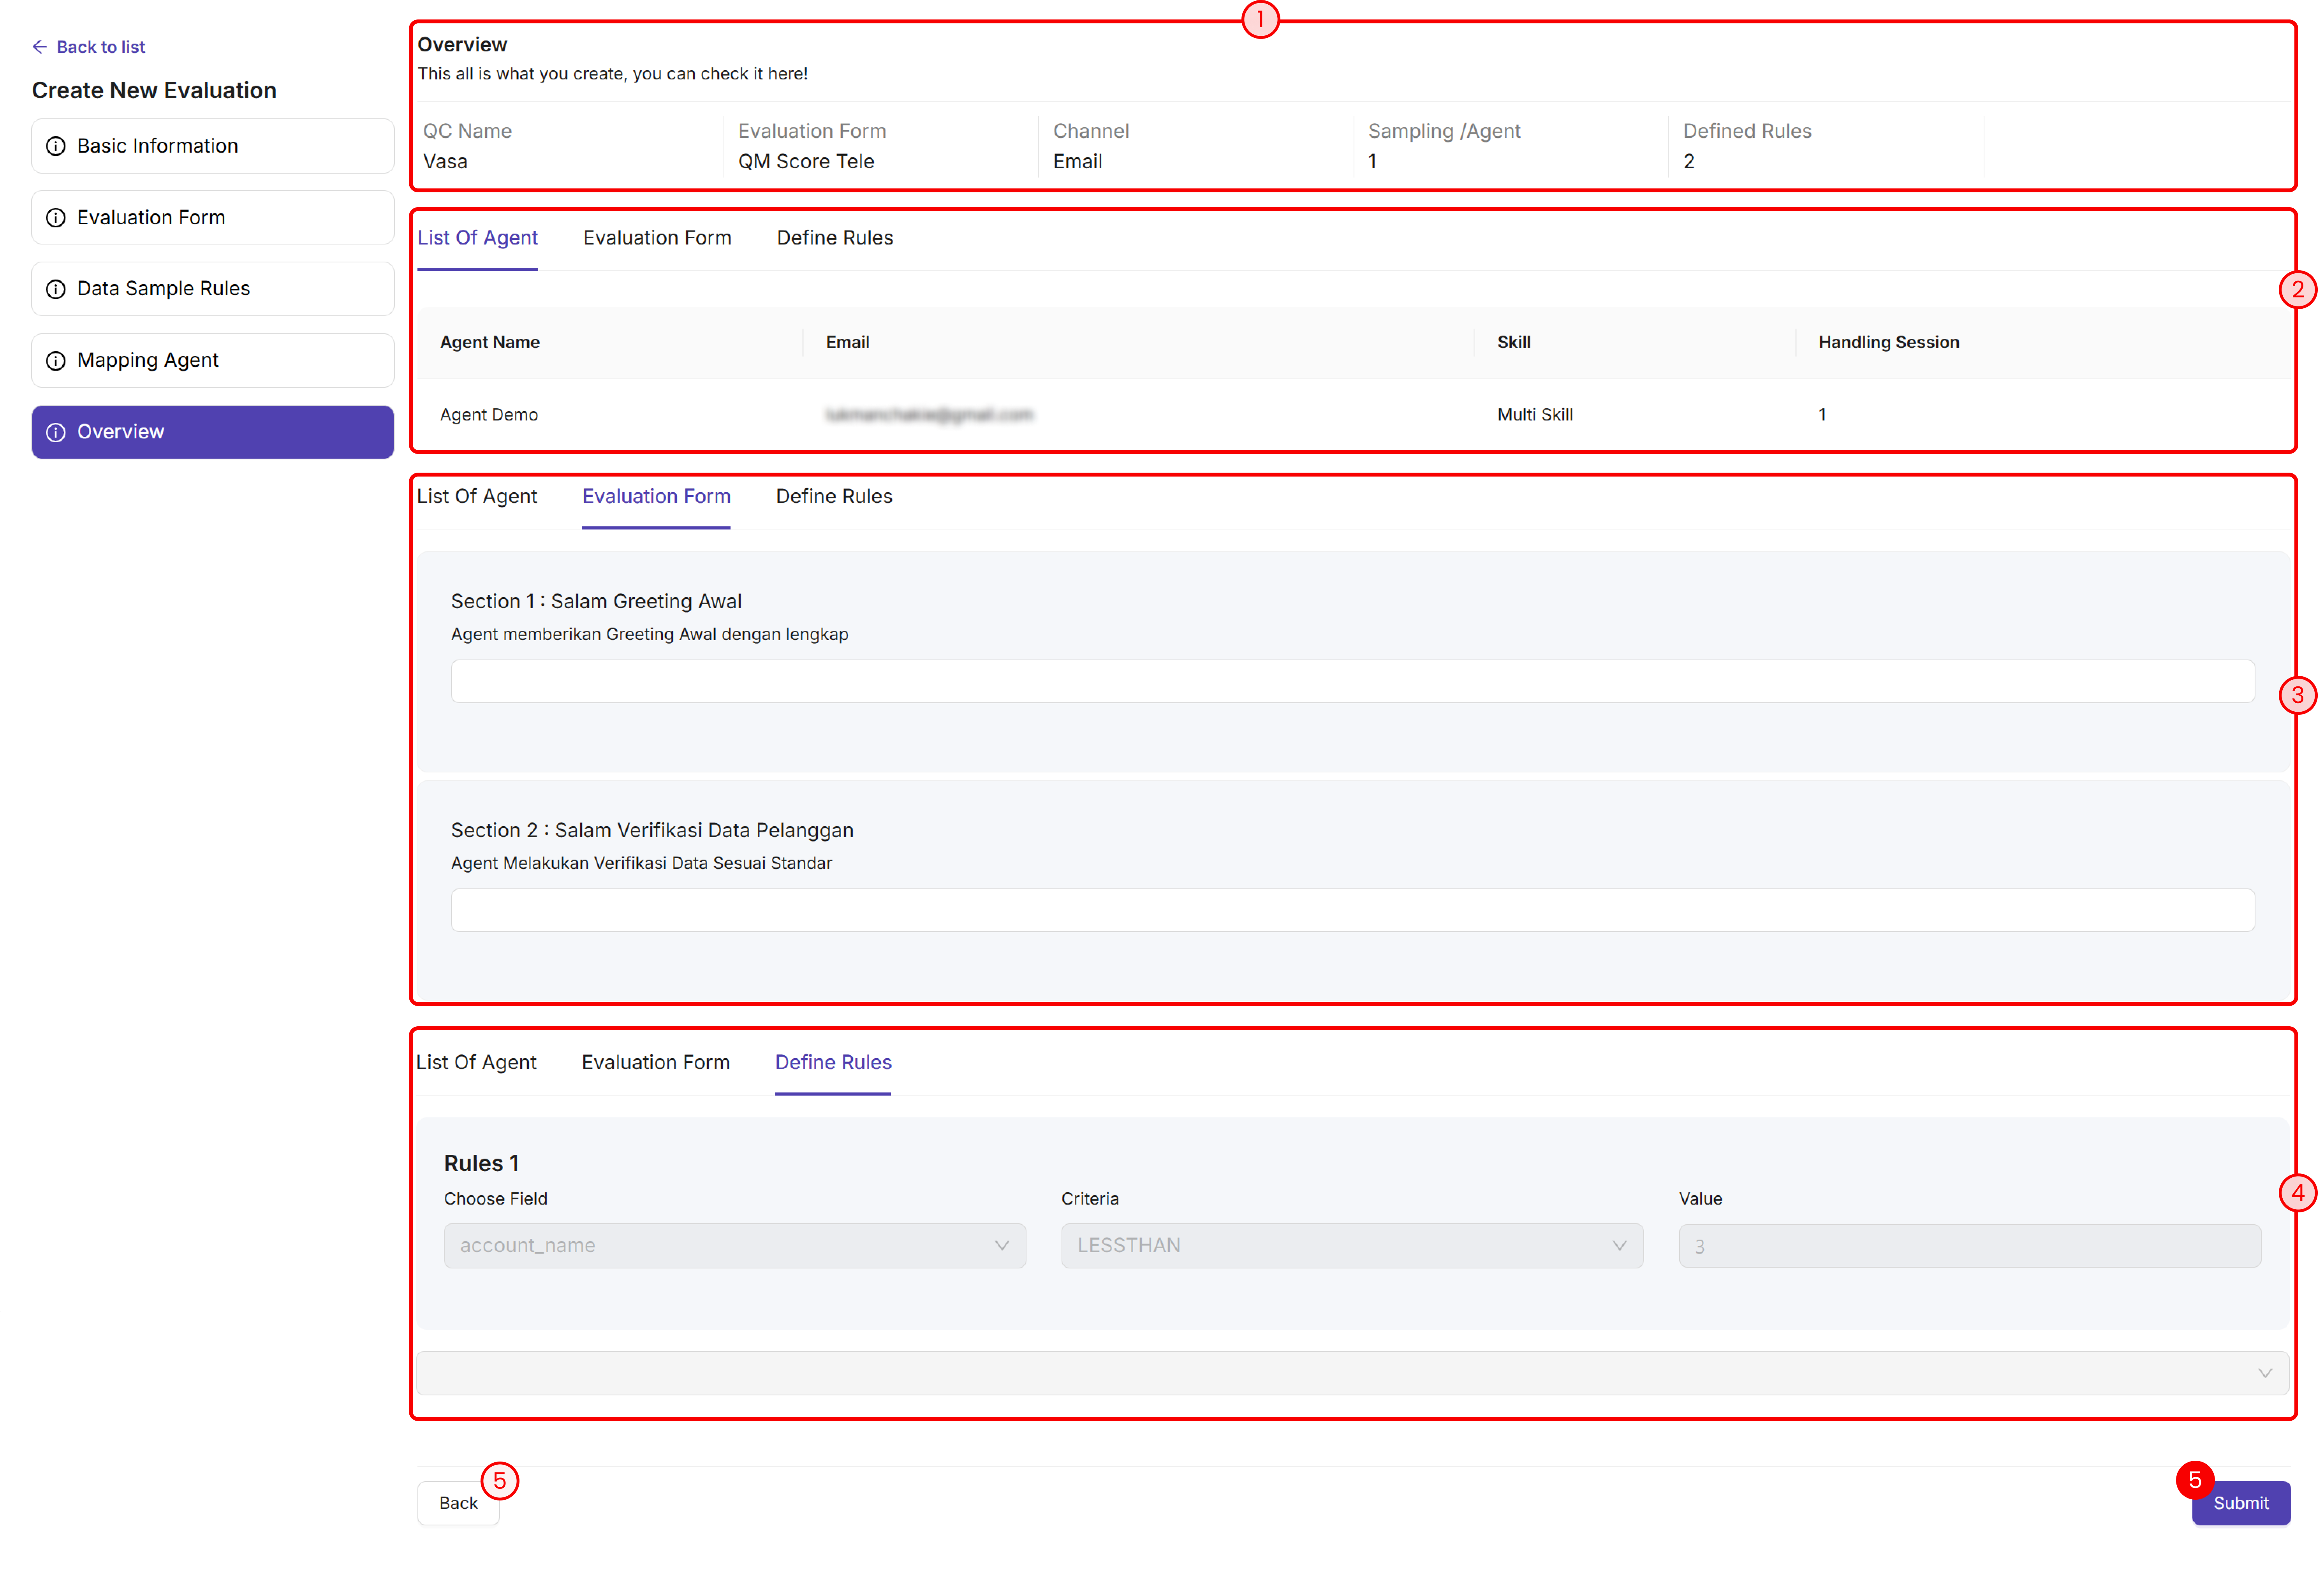The image size is (2324, 1569).
Task: Click the chevron arrow in the account_name field
Action: [x=1001, y=1245]
